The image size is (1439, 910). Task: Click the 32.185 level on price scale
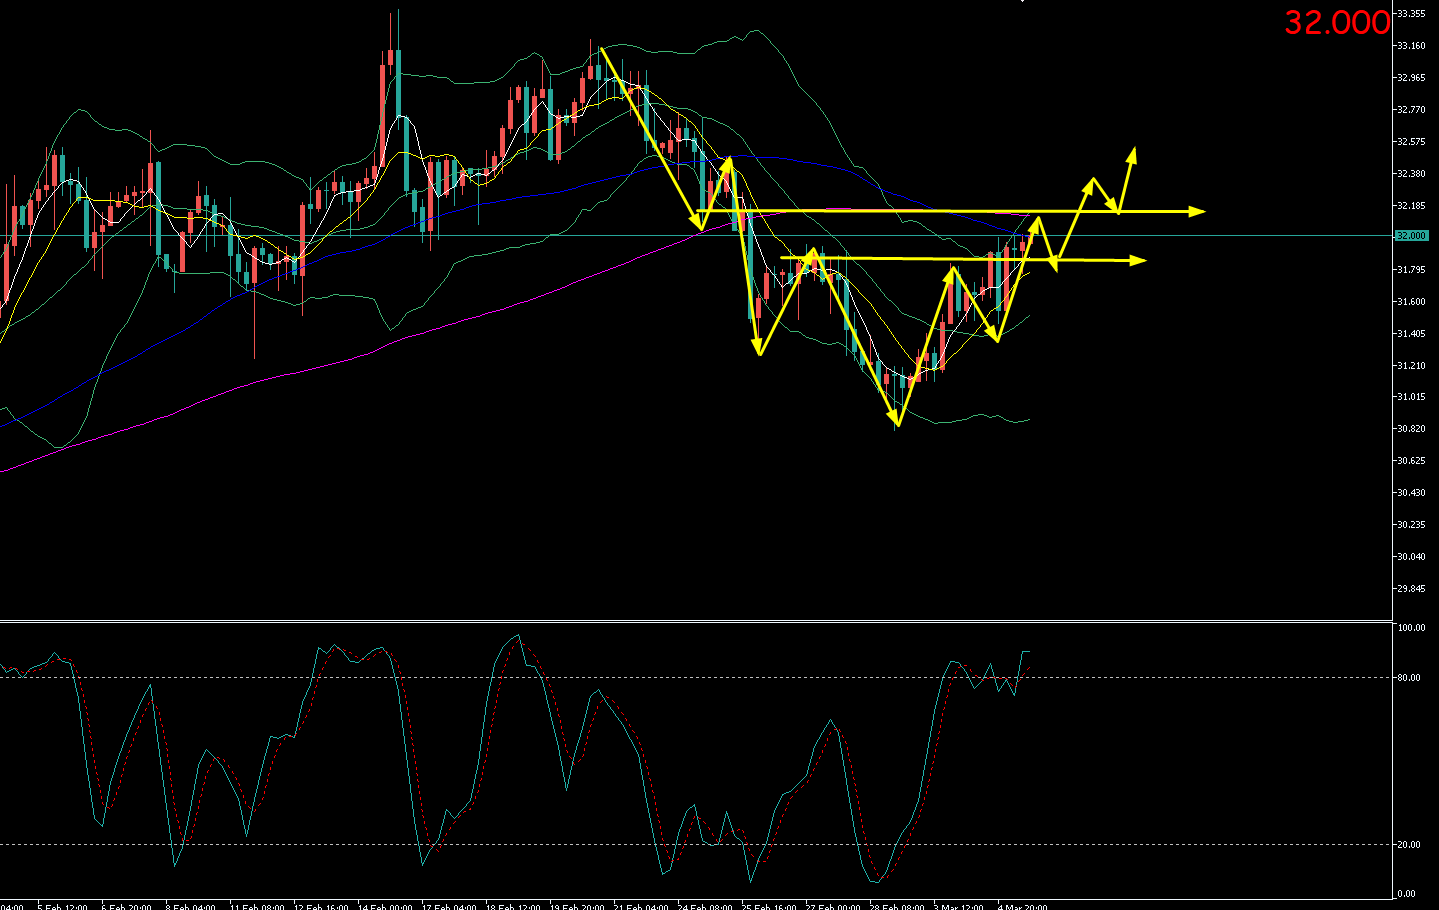point(1411,206)
